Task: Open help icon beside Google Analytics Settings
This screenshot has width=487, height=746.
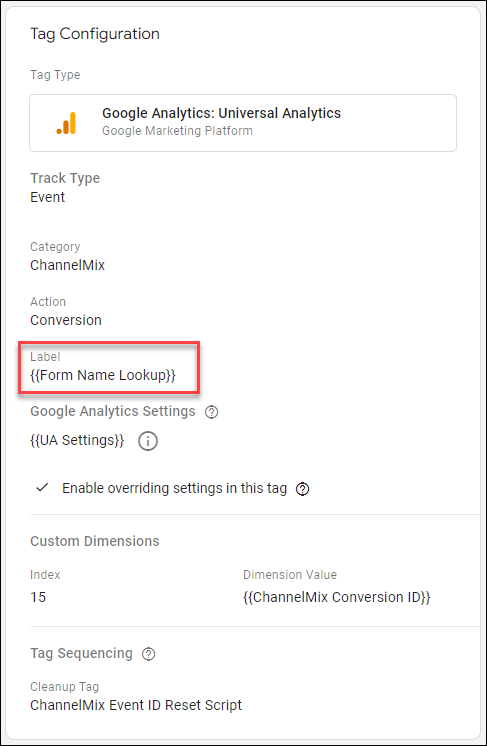Action: click(x=211, y=412)
